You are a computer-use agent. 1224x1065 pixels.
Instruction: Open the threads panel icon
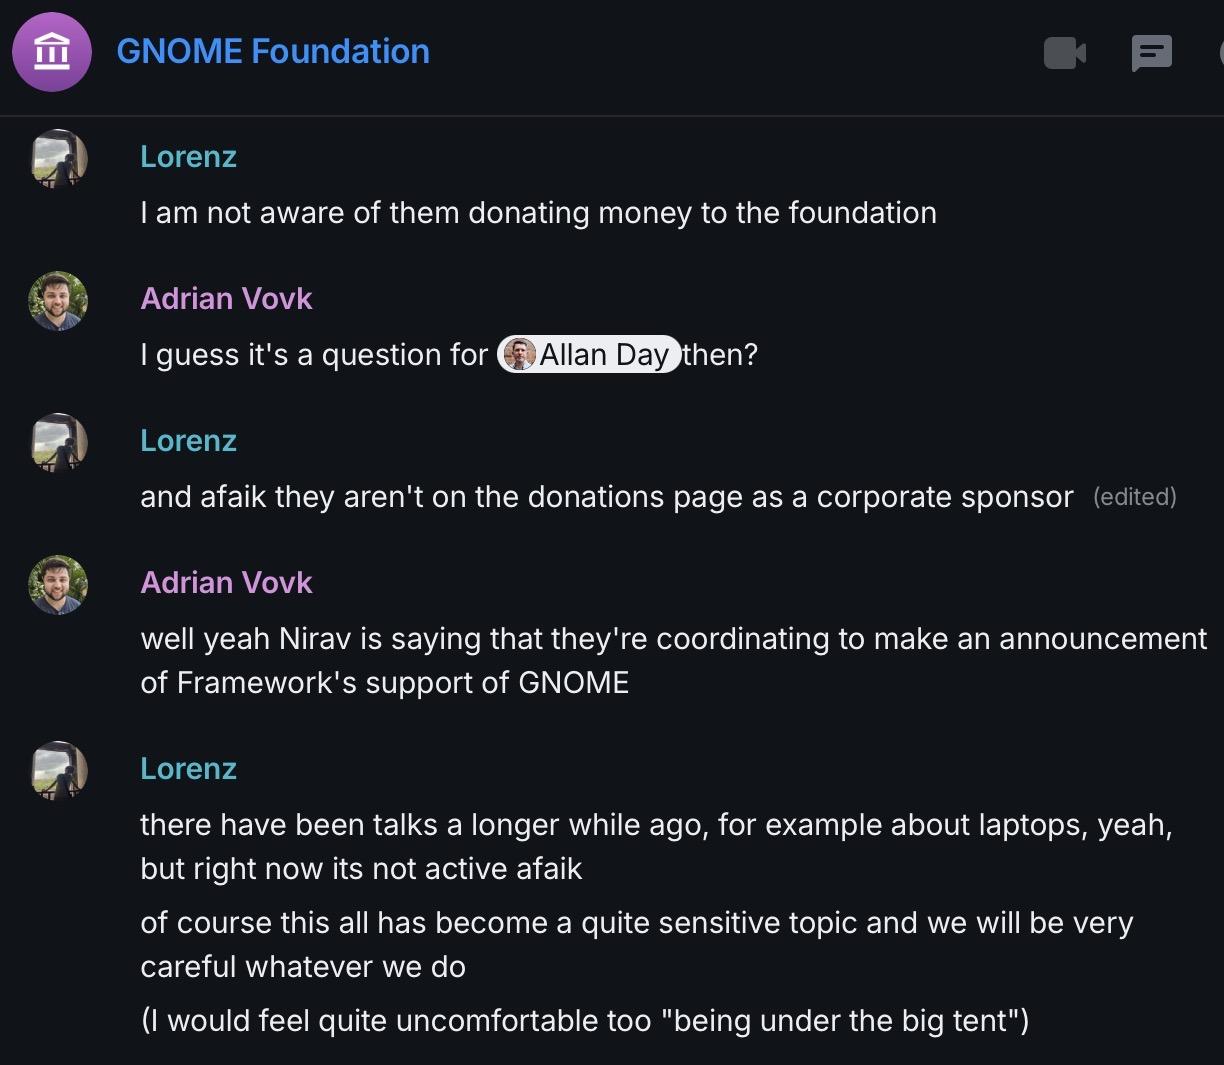(x=1151, y=53)
